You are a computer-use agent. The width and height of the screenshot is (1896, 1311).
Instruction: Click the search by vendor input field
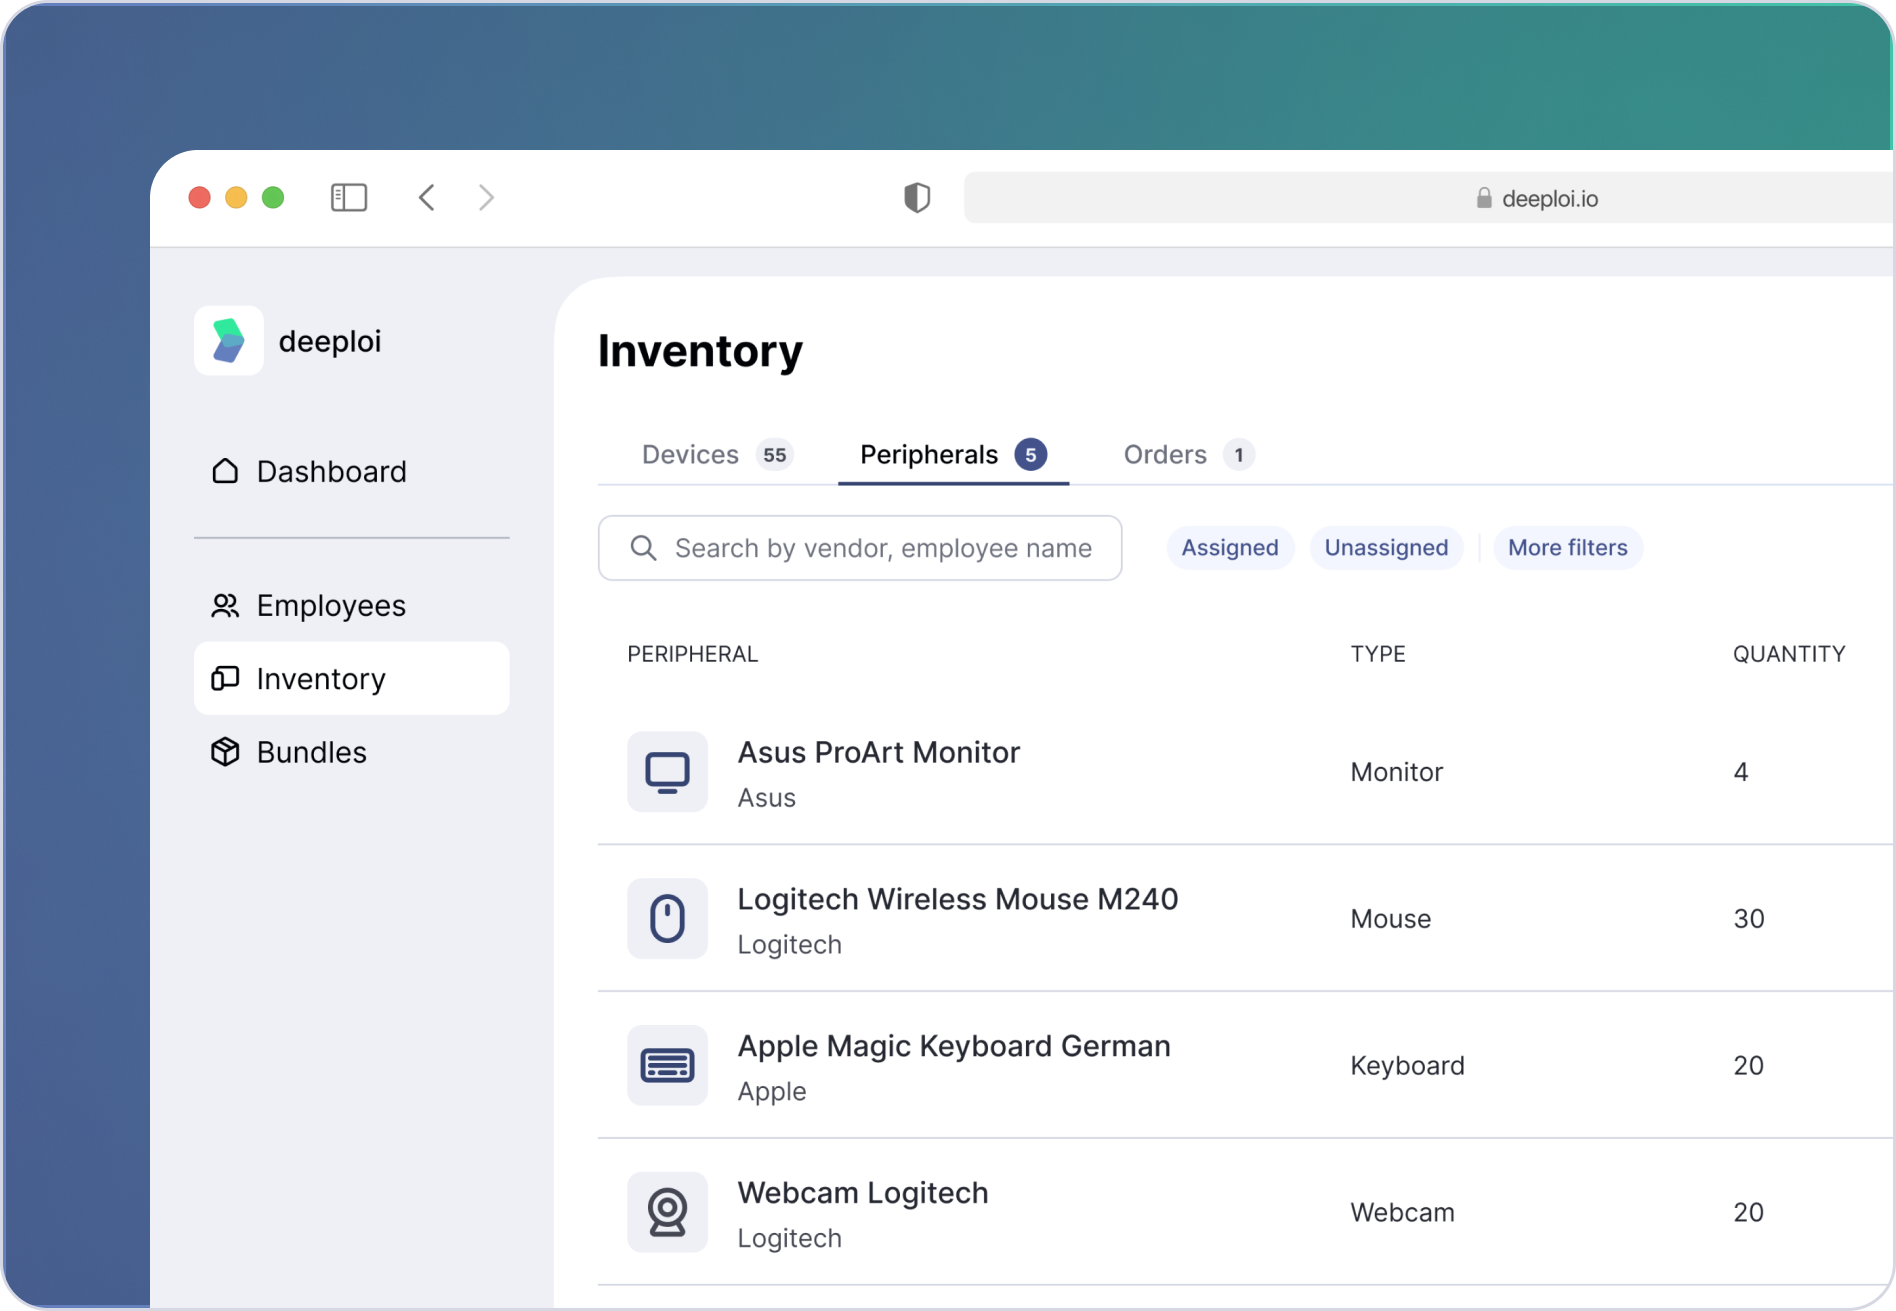click(x=882, y=548)
